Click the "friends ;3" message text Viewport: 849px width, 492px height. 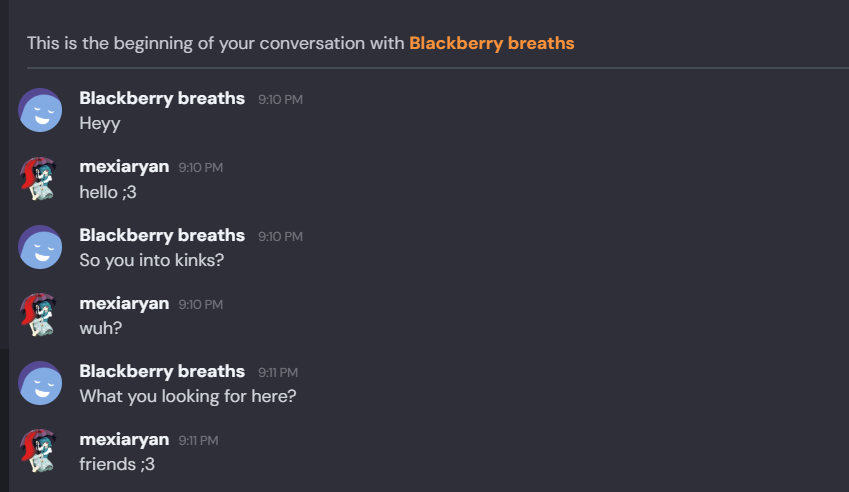117,464
